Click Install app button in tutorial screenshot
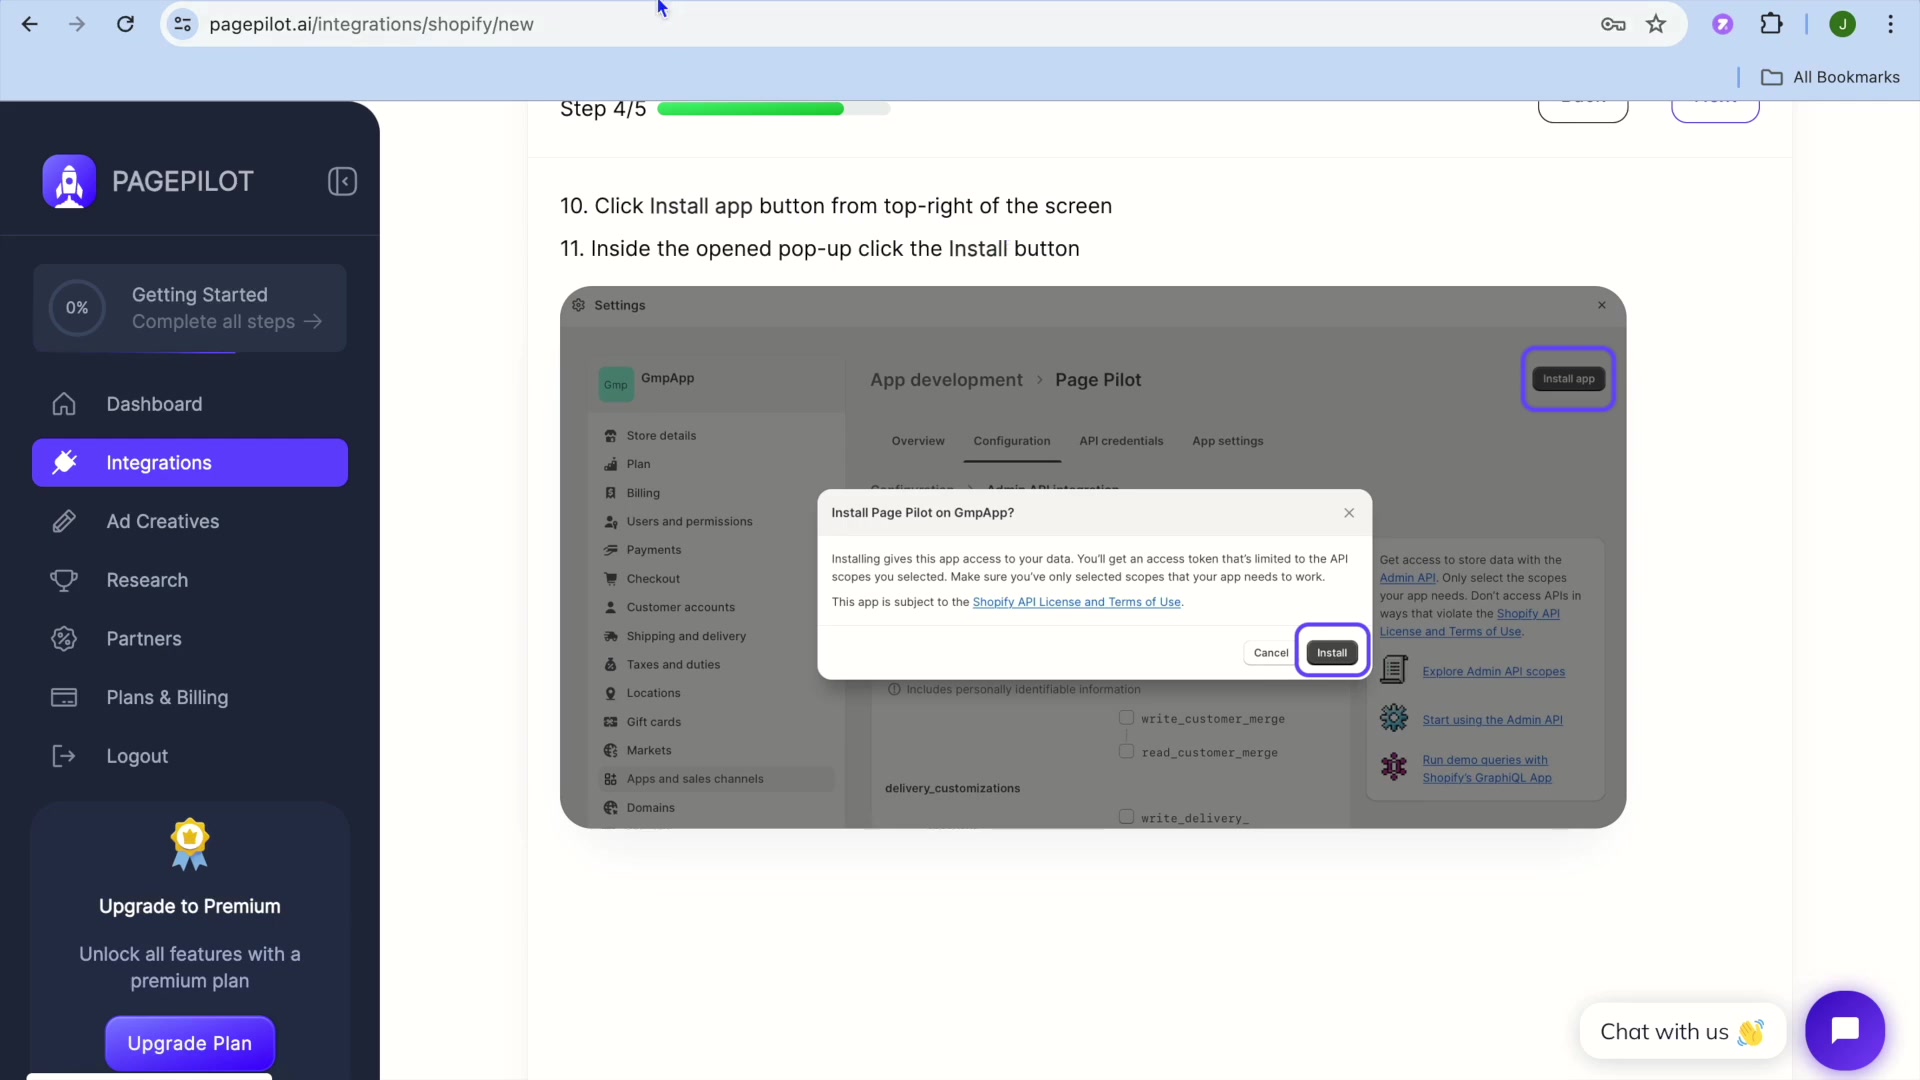The height and width of the screenshot is (1080, 1920). (1568, 379)
